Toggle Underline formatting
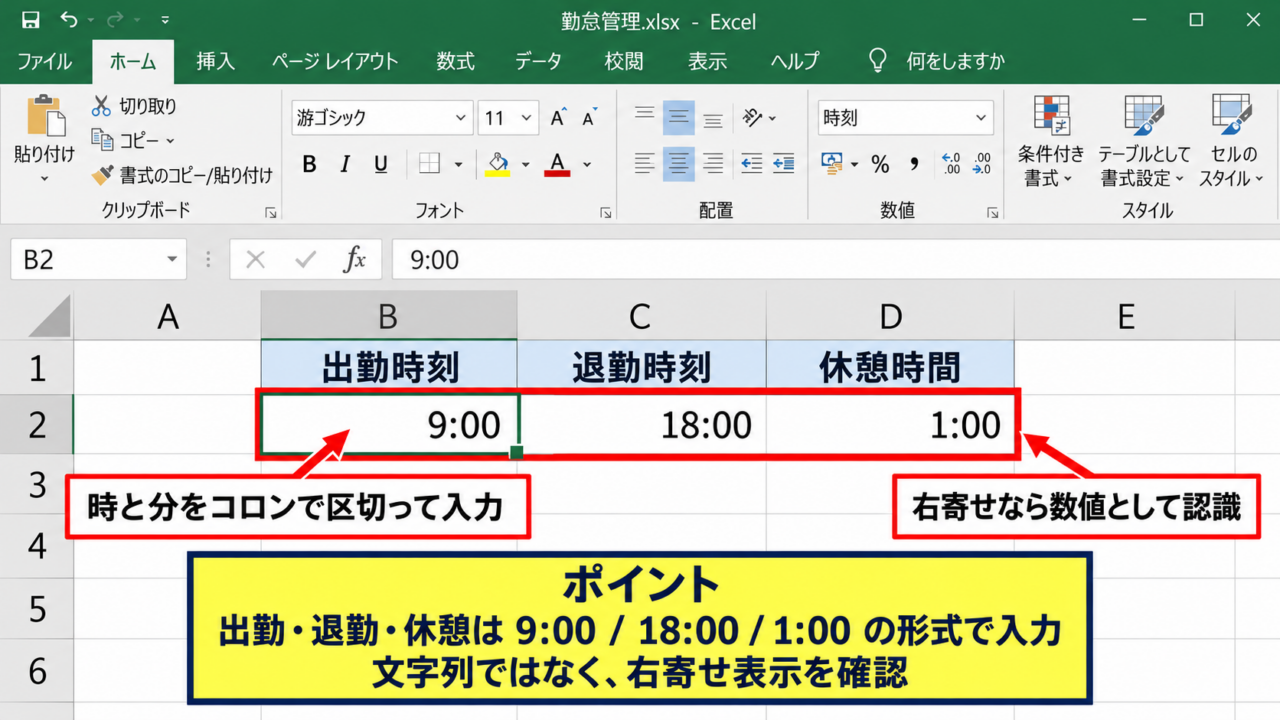This screenshot has width=1280, height=720. tap(380, 164)
